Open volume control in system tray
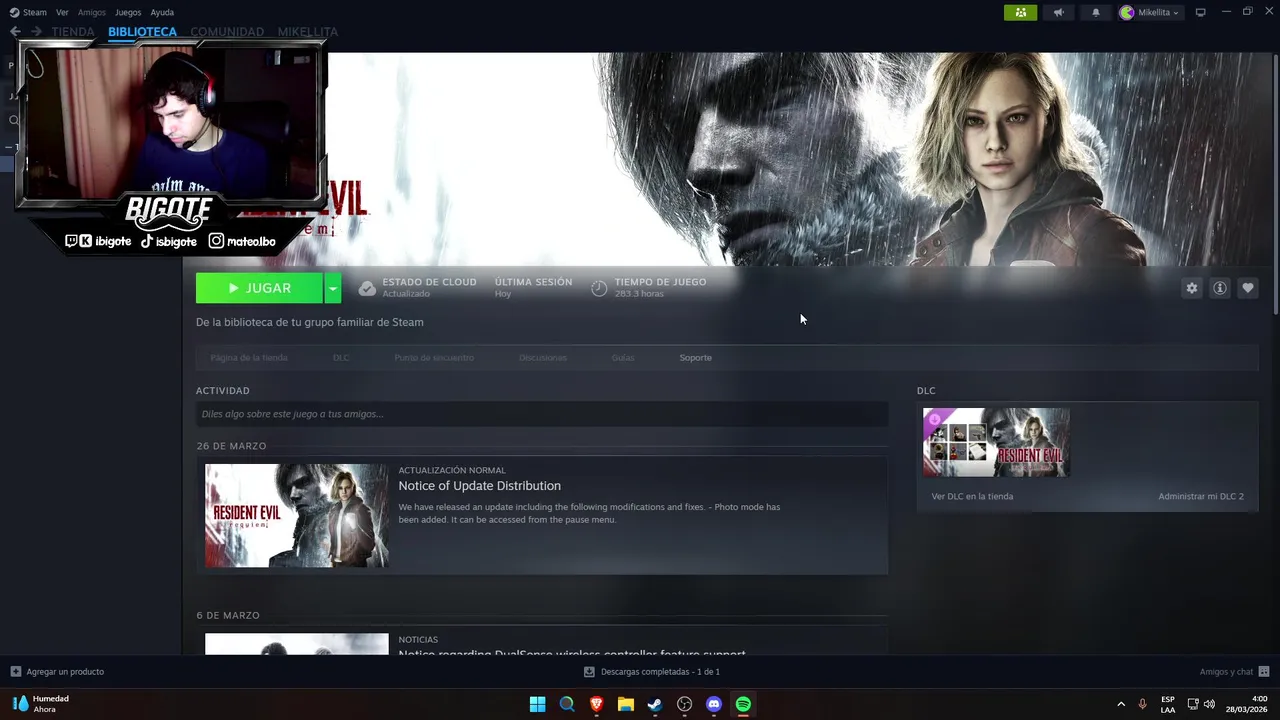Screen dimensions: 1280x720 (1209, 704)
